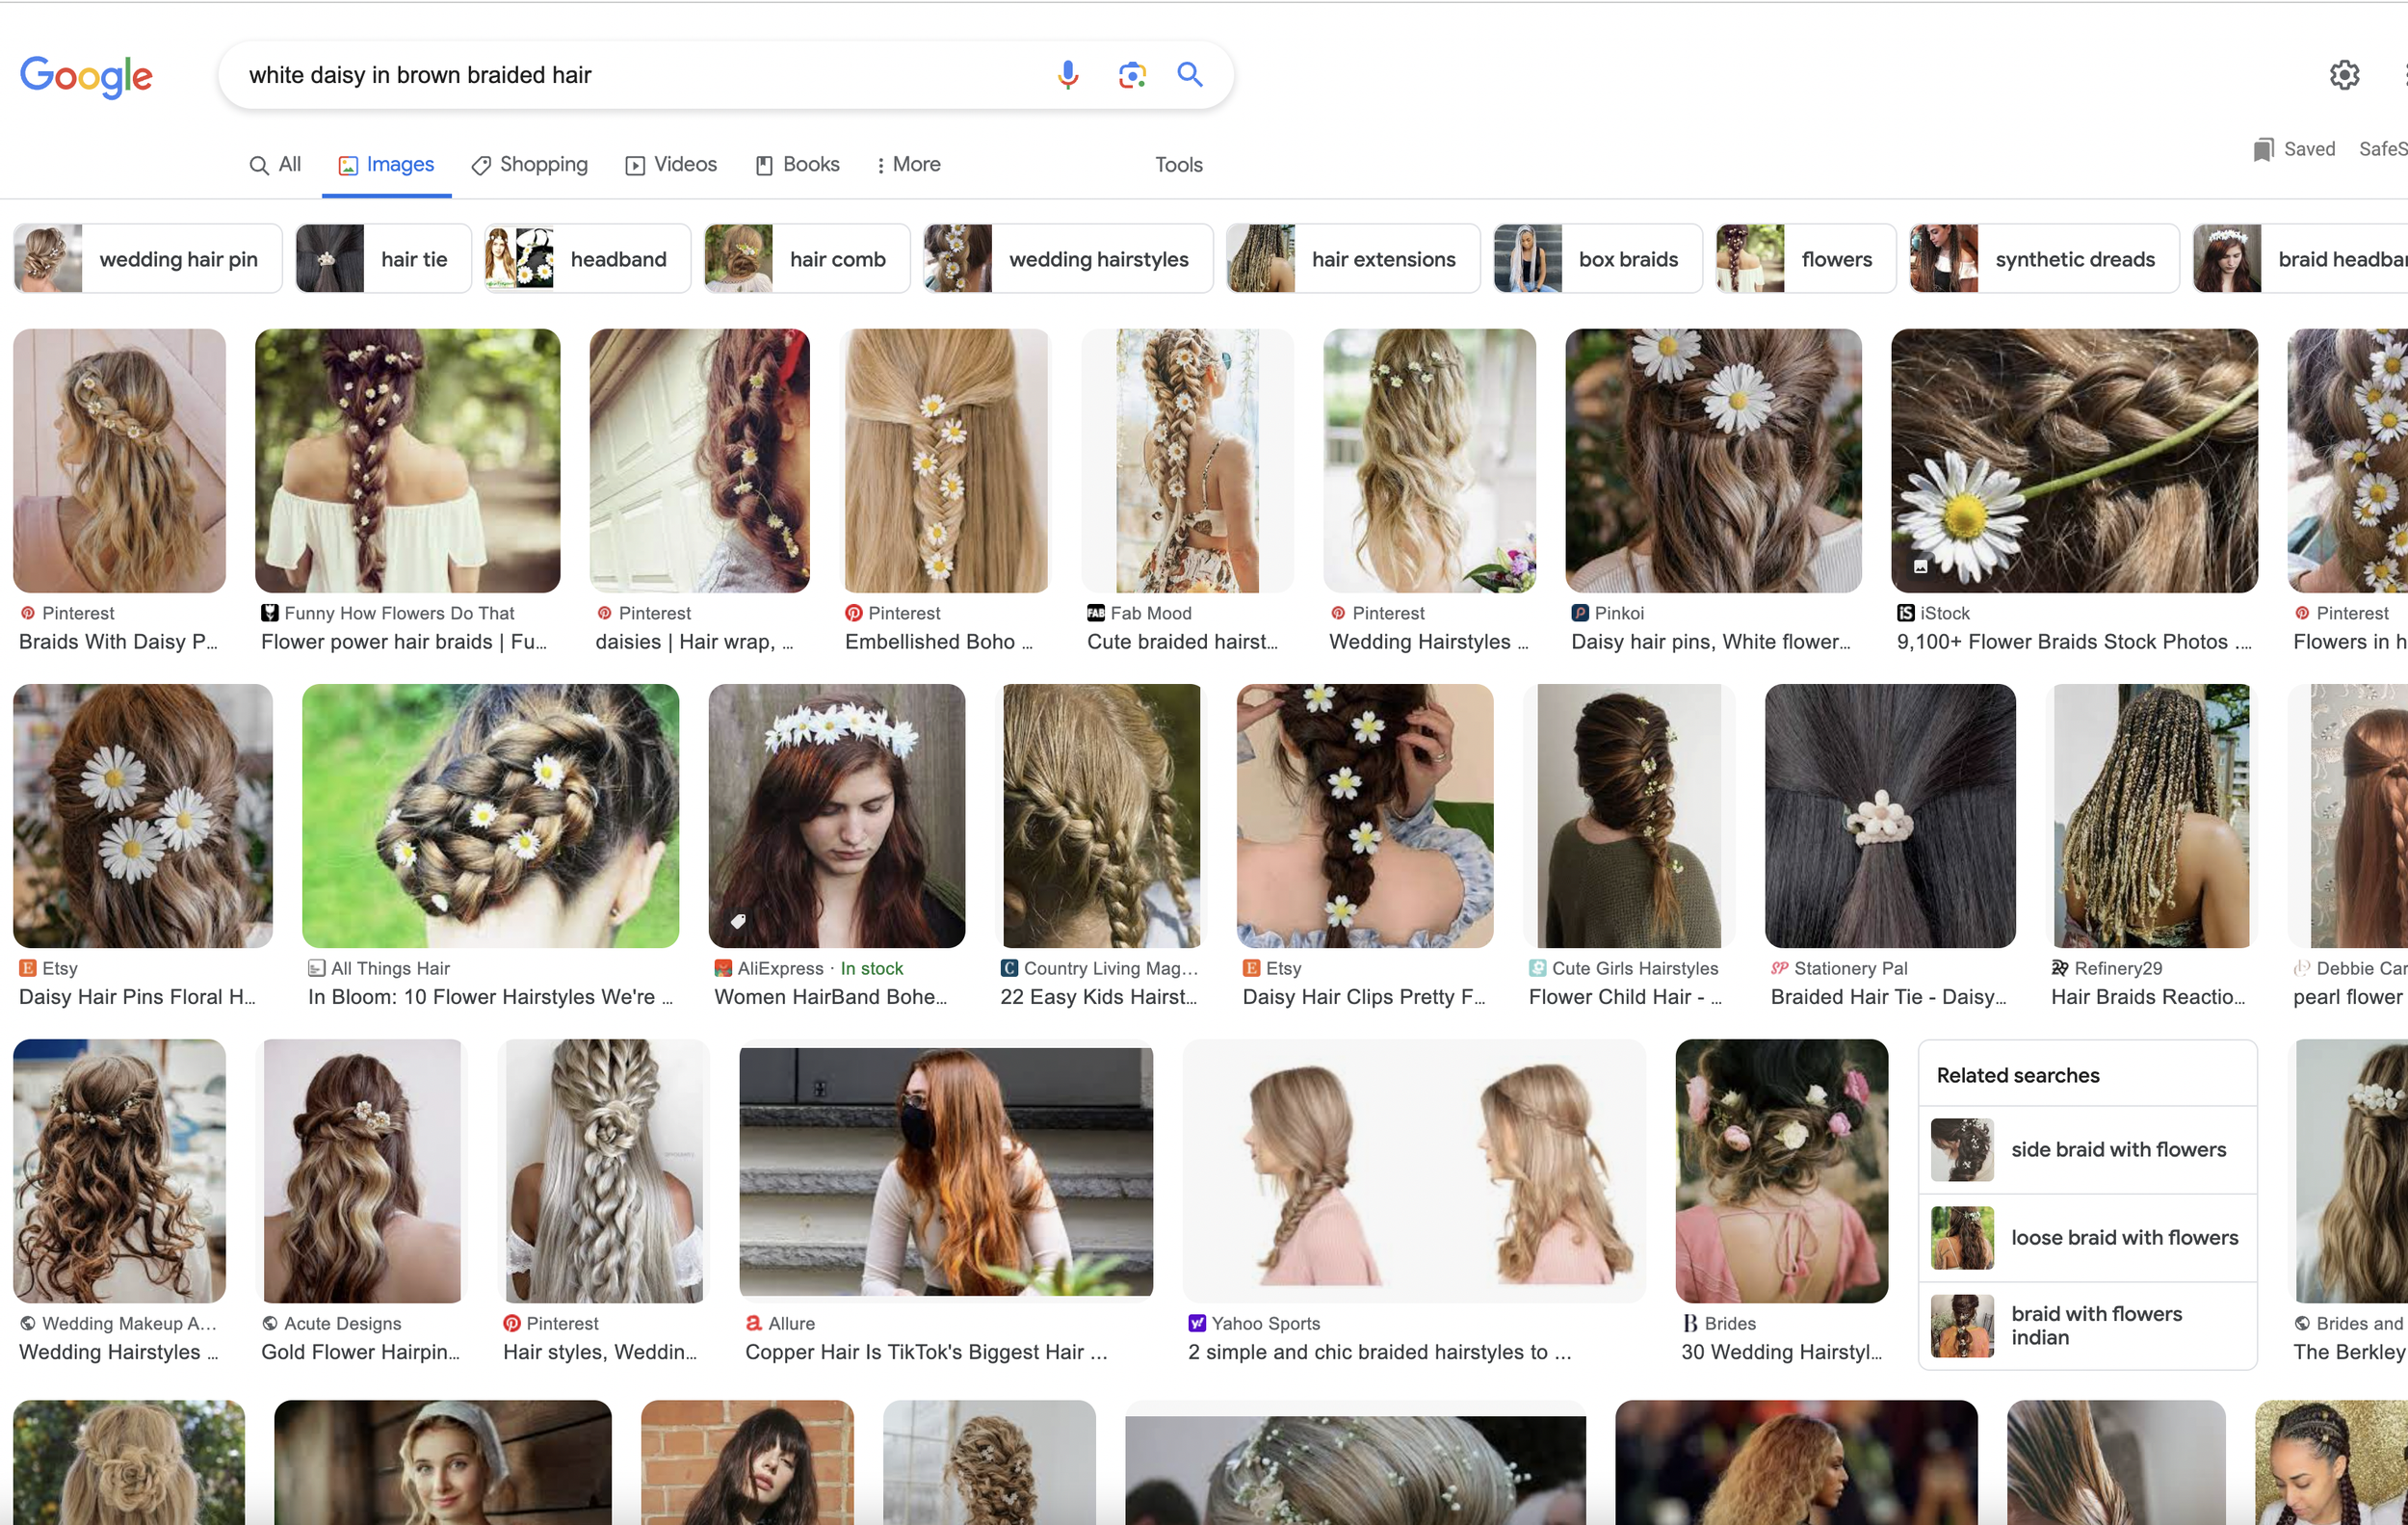The height and width of the screenshot is (1525, 2408).
Task: Click the iStock source favicon
Action: 1905,613
